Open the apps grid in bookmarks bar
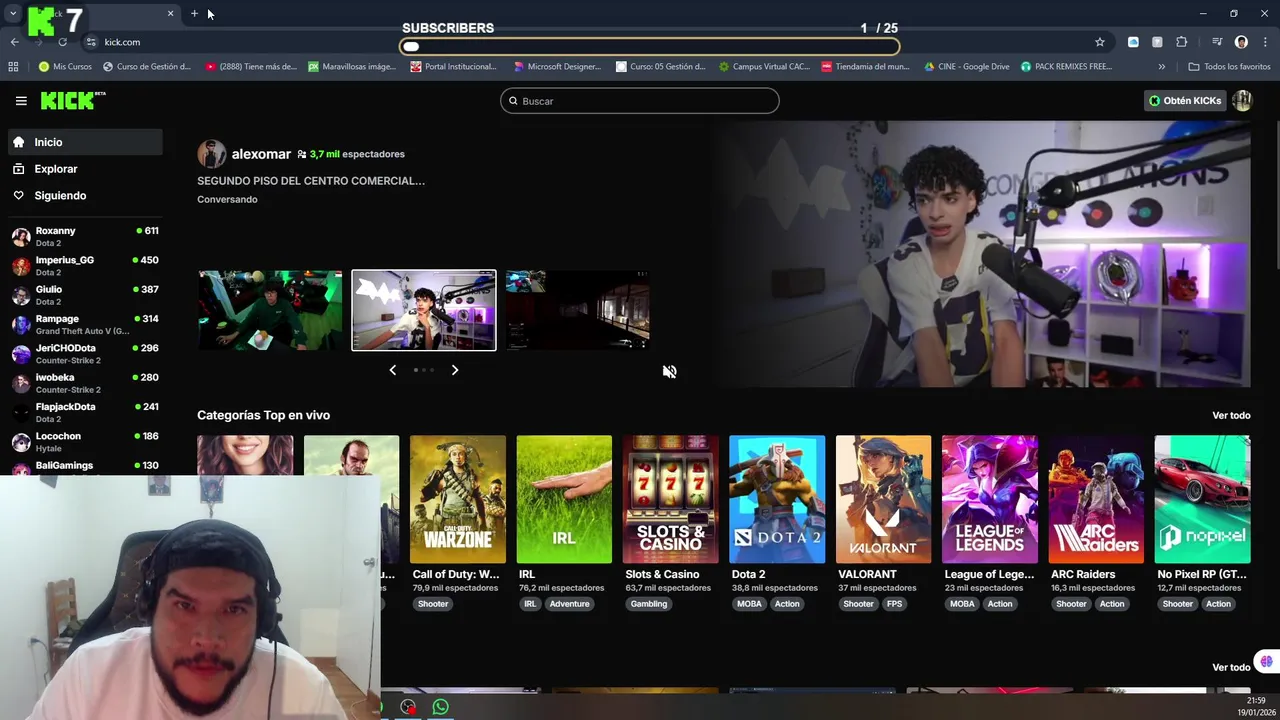The height and width of the screenshot is (720, 1280). tap(13, 67)
